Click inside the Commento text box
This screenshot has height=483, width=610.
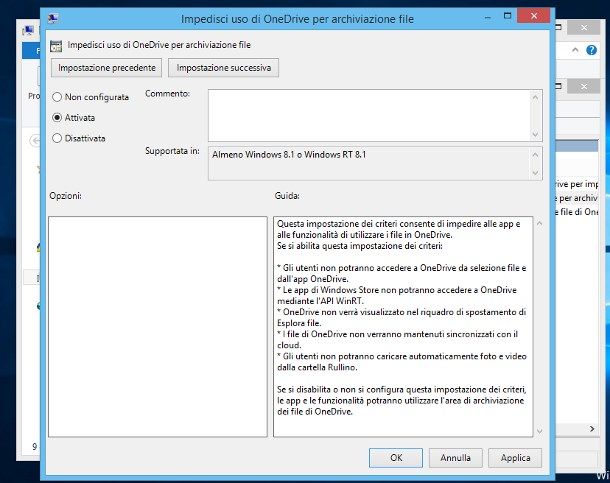pos(369,115)
